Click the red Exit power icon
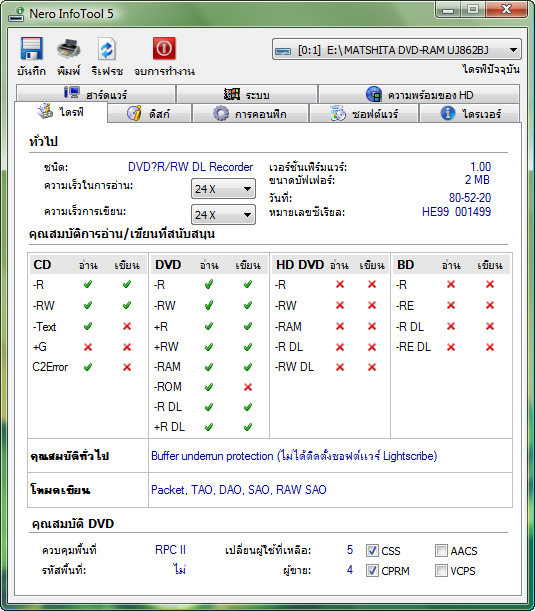 164,48
